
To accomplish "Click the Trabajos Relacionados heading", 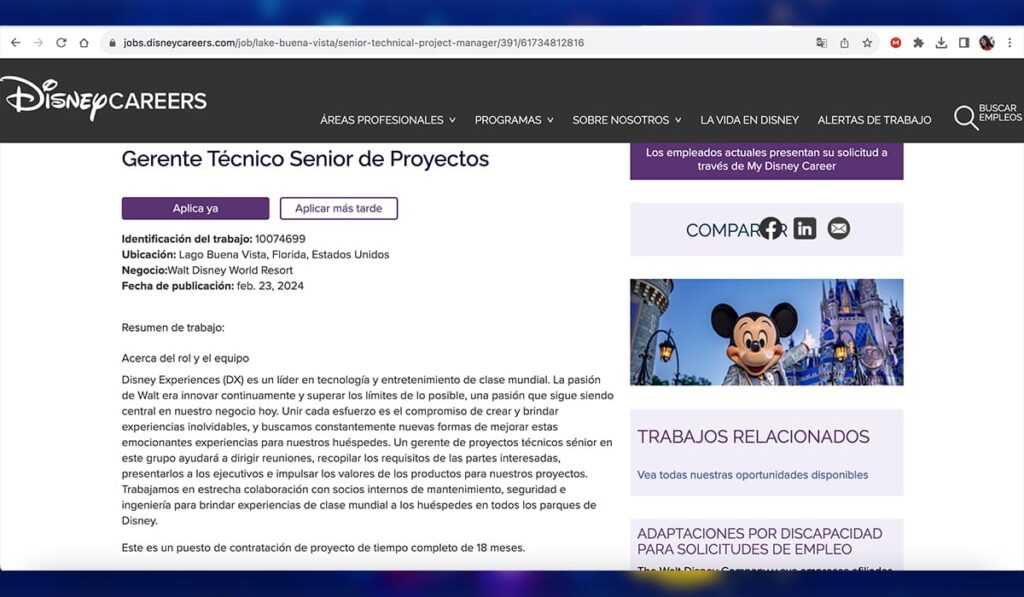I will tap(753, 437).
